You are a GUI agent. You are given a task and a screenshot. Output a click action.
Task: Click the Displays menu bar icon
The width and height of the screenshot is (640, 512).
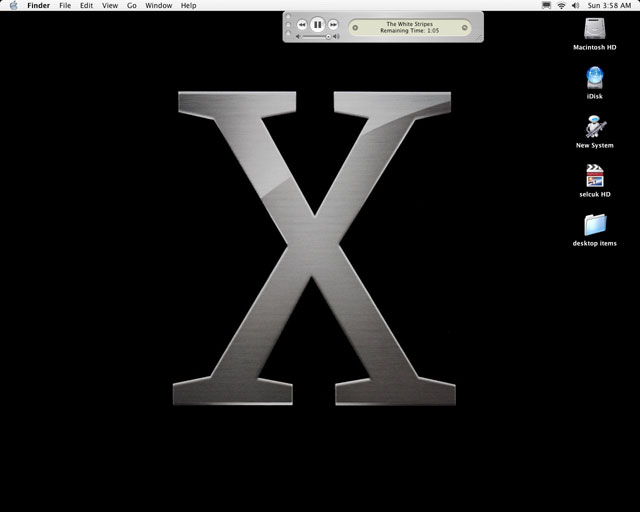pyautogui.click(x=546, y=5)
